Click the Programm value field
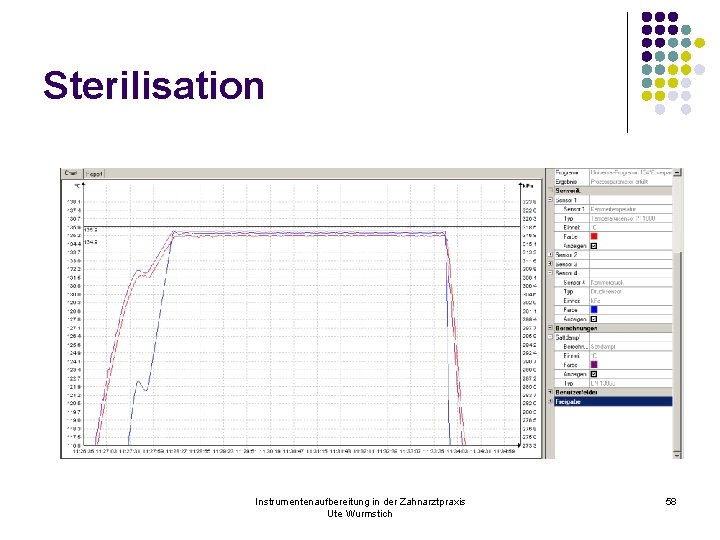Viewport: 720px width, 540px height. coord(630,173)
